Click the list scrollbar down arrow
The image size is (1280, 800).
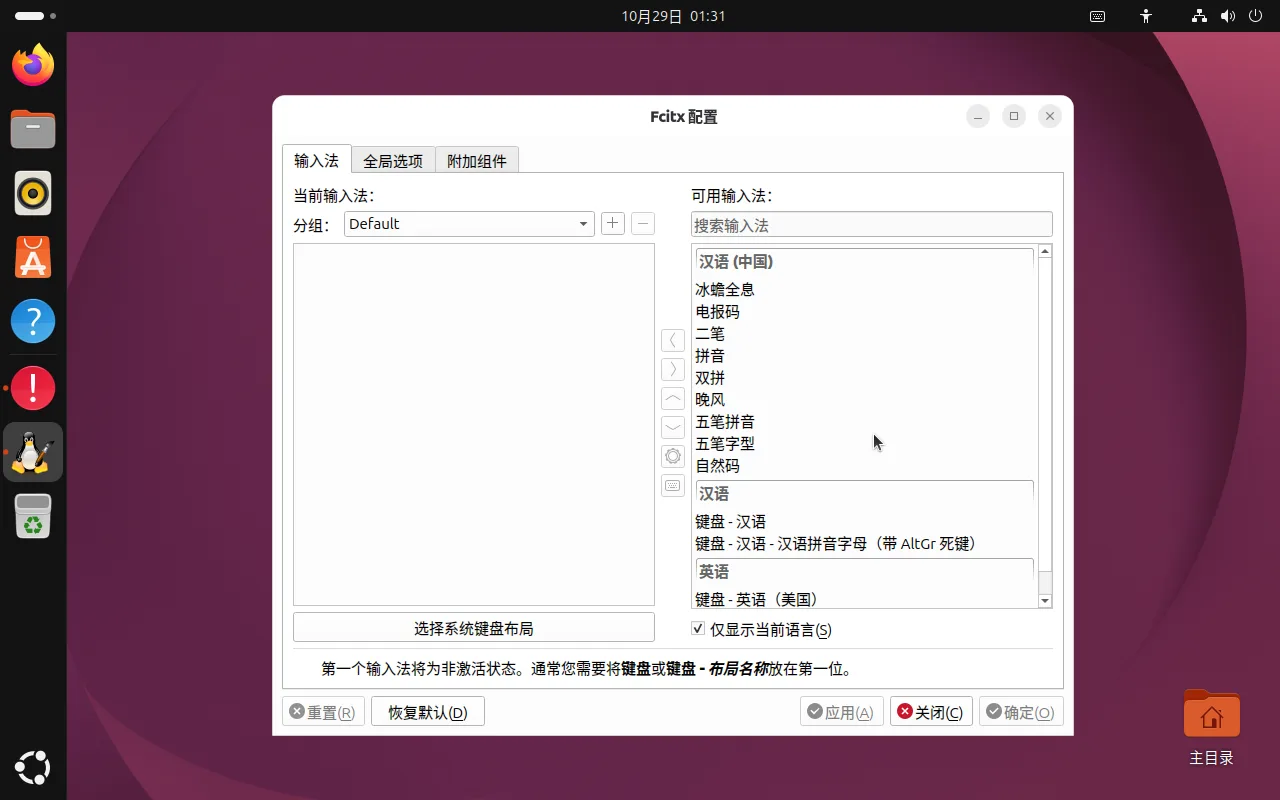tap(1045, 601)
